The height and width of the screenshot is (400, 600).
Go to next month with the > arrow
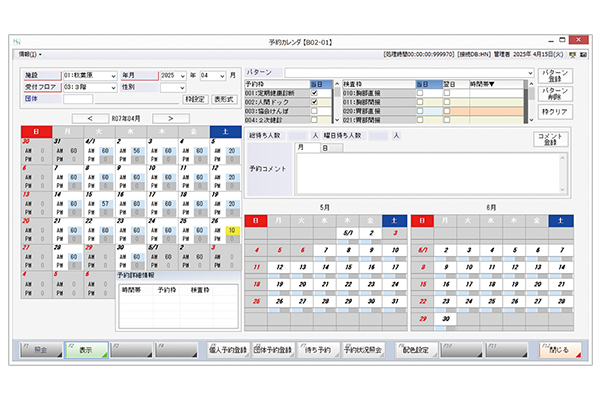(171, 118)
